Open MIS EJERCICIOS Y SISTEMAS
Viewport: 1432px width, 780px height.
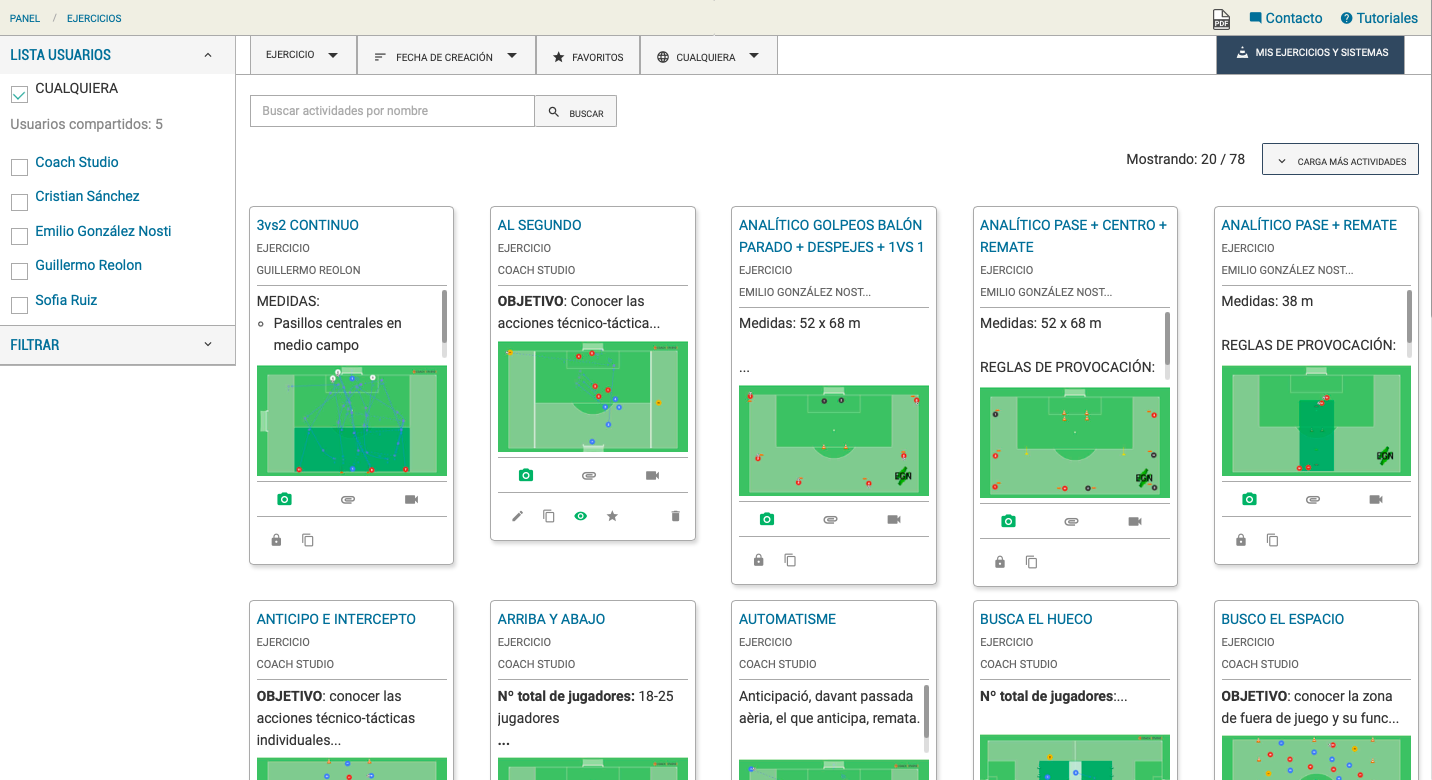click(1310, 53)
